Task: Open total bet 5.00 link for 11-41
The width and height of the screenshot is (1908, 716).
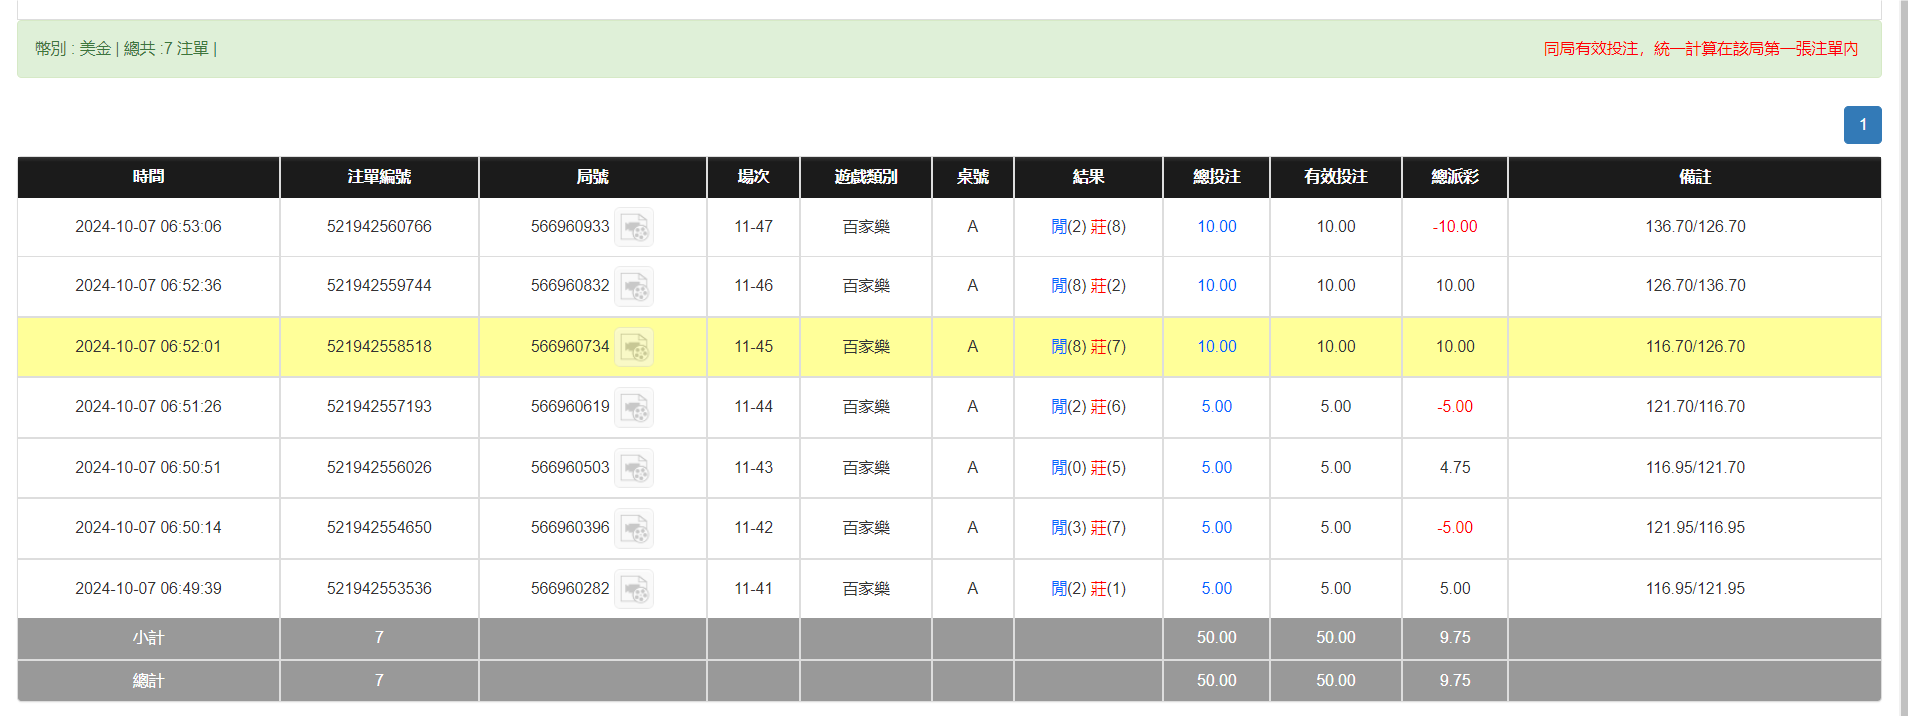Action: tap(1216, 589)
